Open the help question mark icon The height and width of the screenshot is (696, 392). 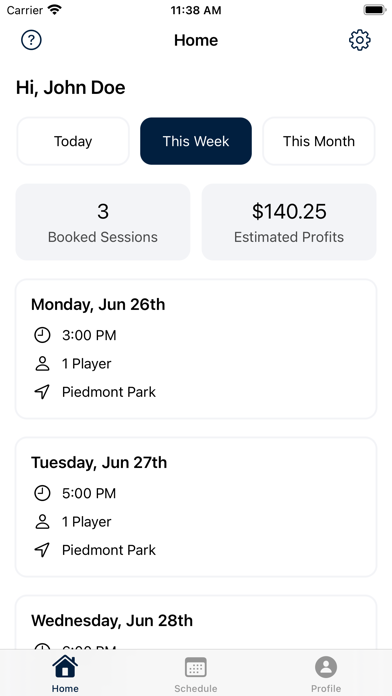pyautogui.click(x=31, y=40)
